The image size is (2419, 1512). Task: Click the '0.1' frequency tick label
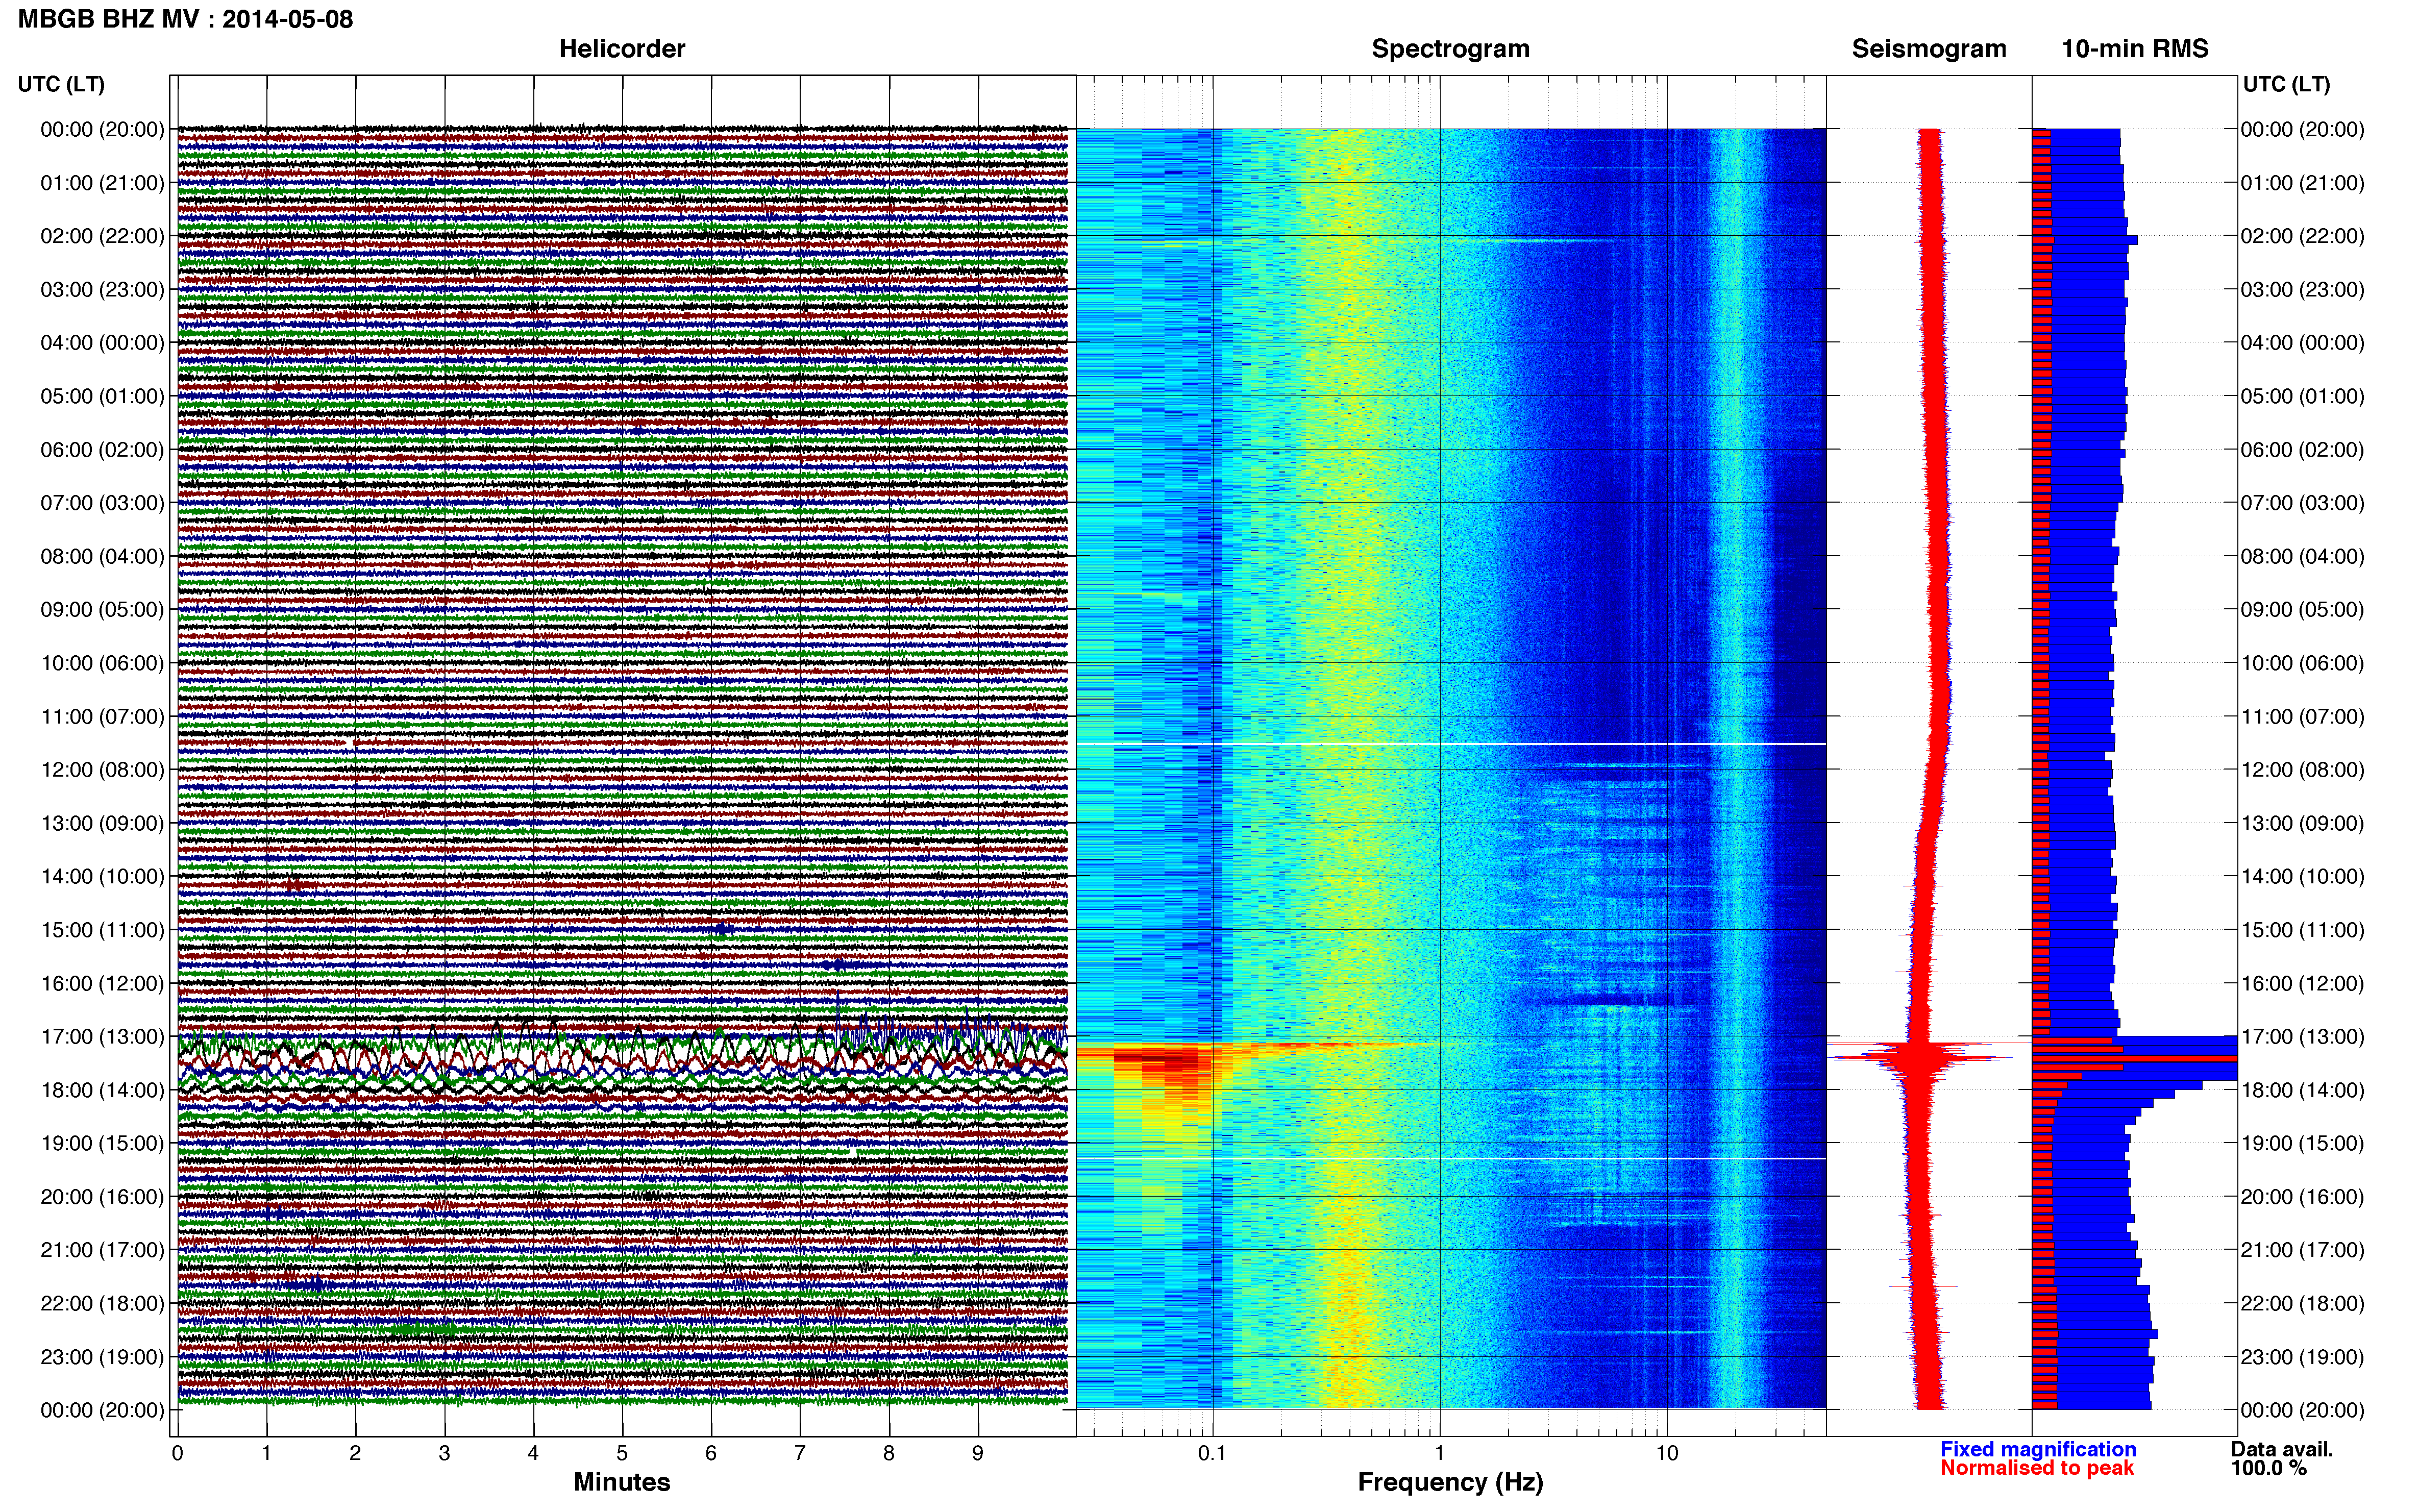point(1212,1453)
